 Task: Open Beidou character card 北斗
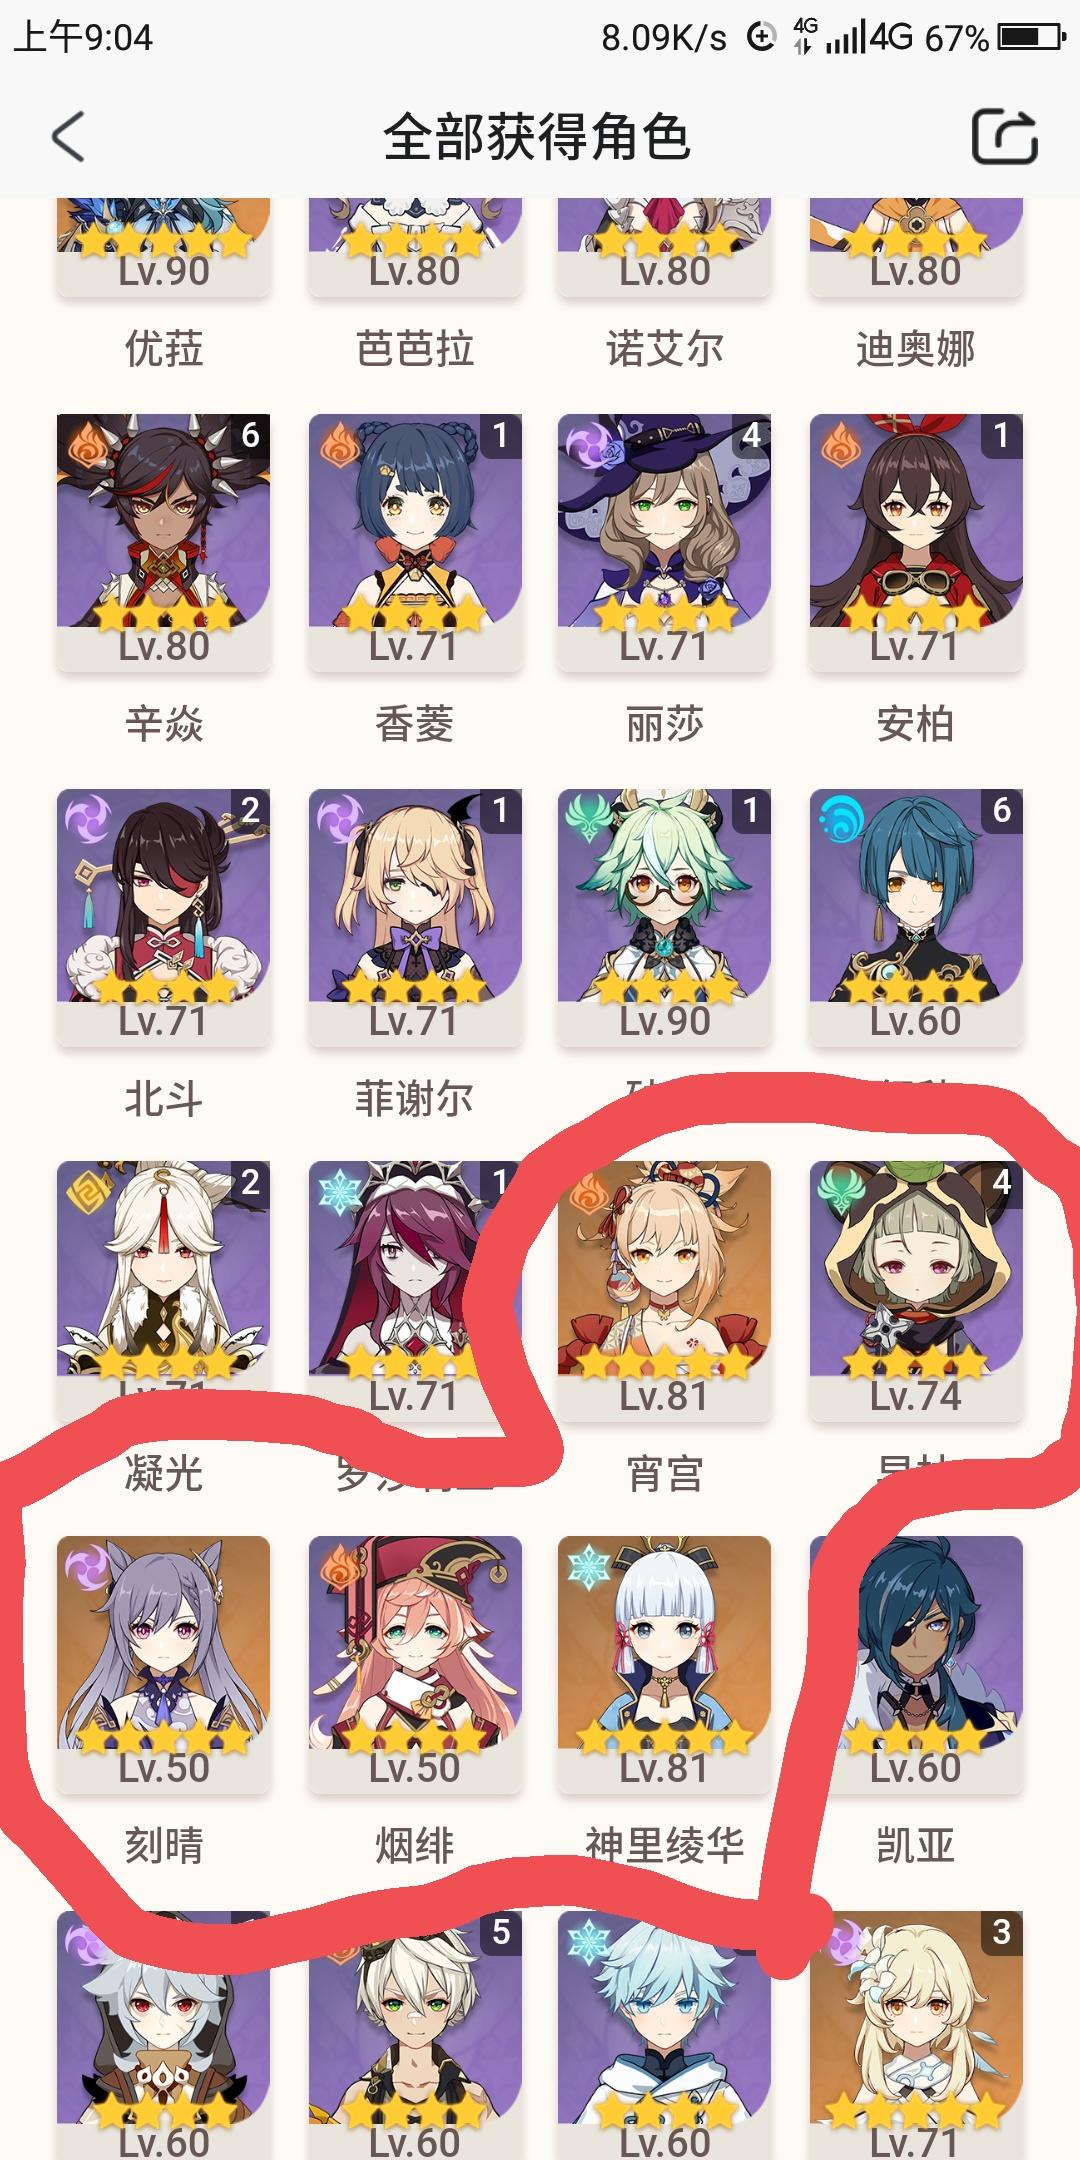(164, 918)
